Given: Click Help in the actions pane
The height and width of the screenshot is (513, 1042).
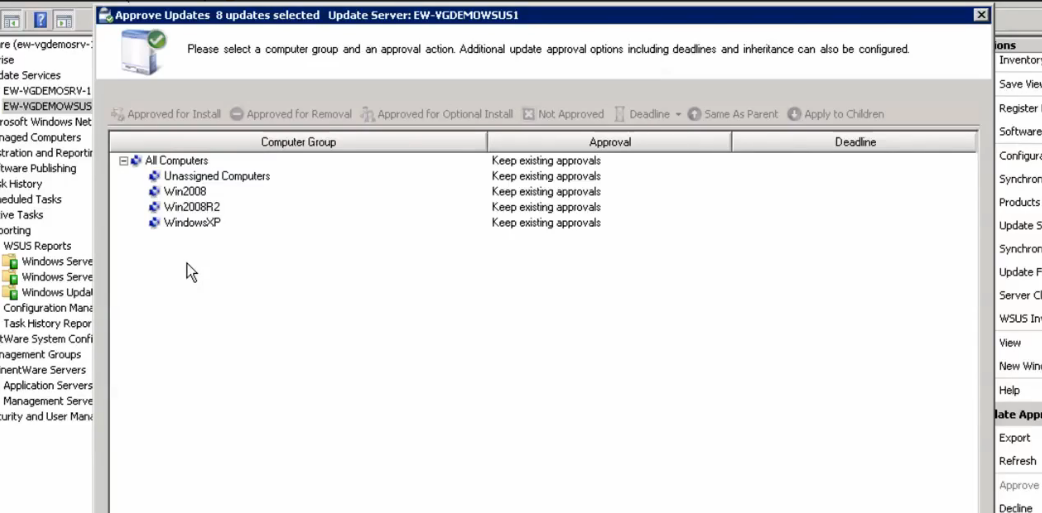Looking at the screenshot, I should (x=1009, y=390).
